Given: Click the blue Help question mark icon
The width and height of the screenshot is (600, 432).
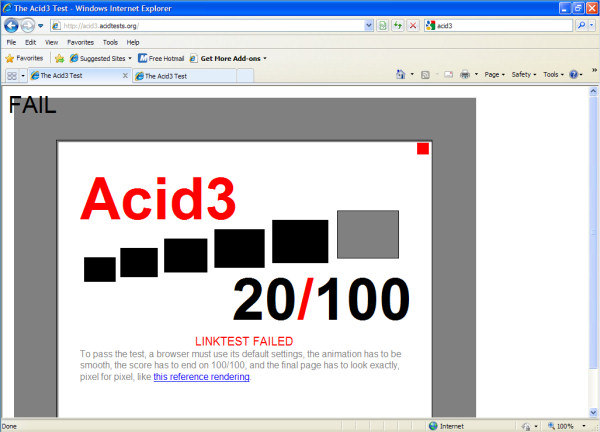Looking at the screenshot, I should click(573, 74).
